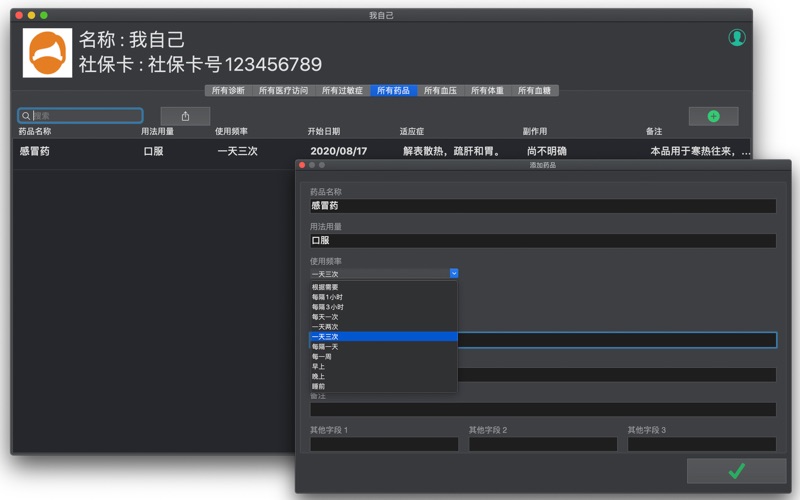This screenshot has height=500, width=800.
Task: Click the user account icon top right
Action: [737, 38]
